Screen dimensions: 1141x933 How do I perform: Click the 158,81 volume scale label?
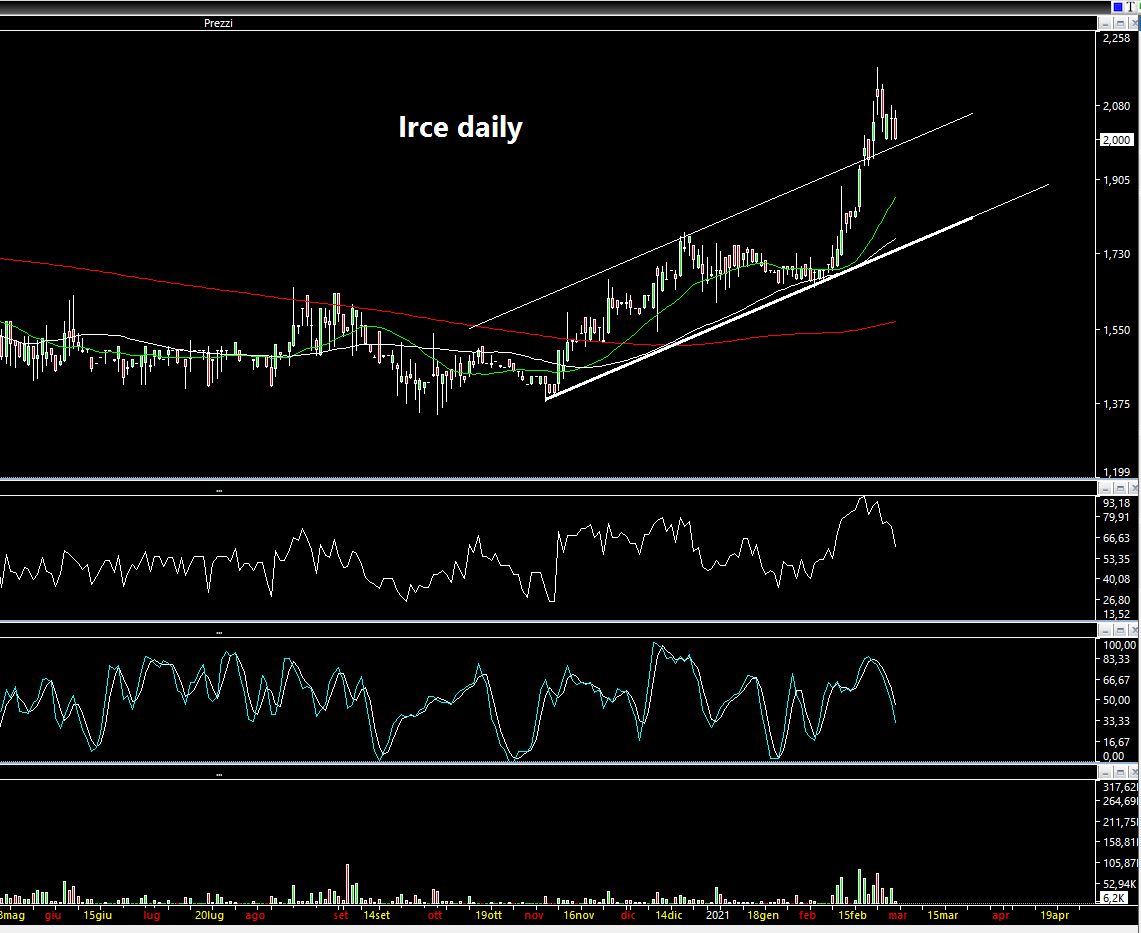point(1121,843)
